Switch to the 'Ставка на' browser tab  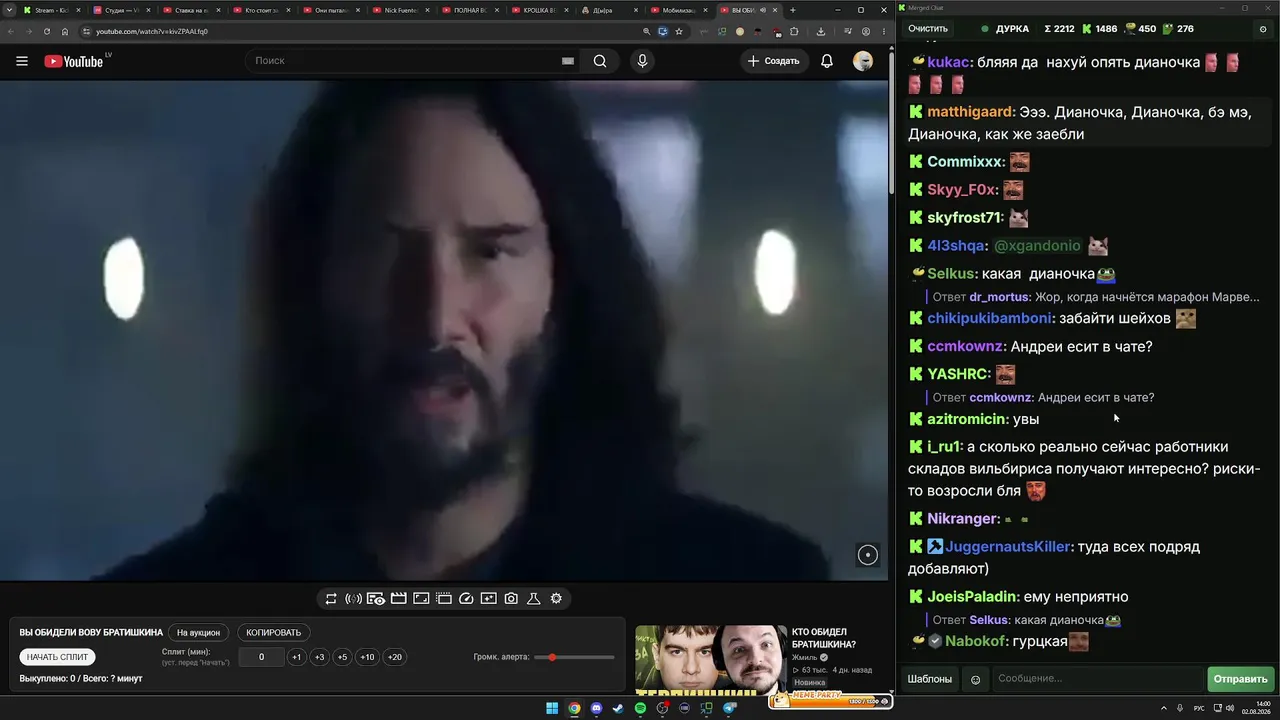(192, 10)
